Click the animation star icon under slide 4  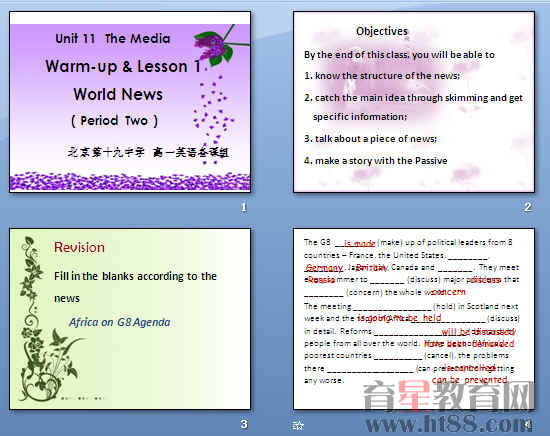tap(298, 425)
